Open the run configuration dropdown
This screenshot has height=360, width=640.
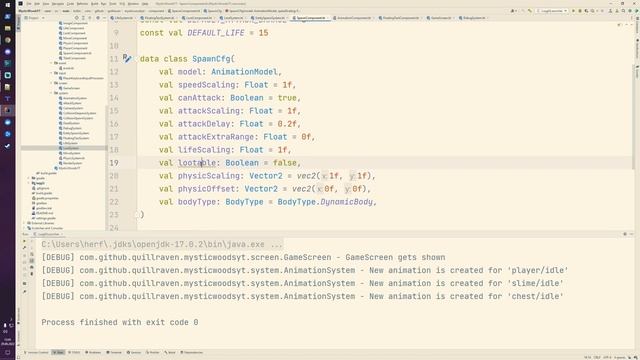coord(551,11)
